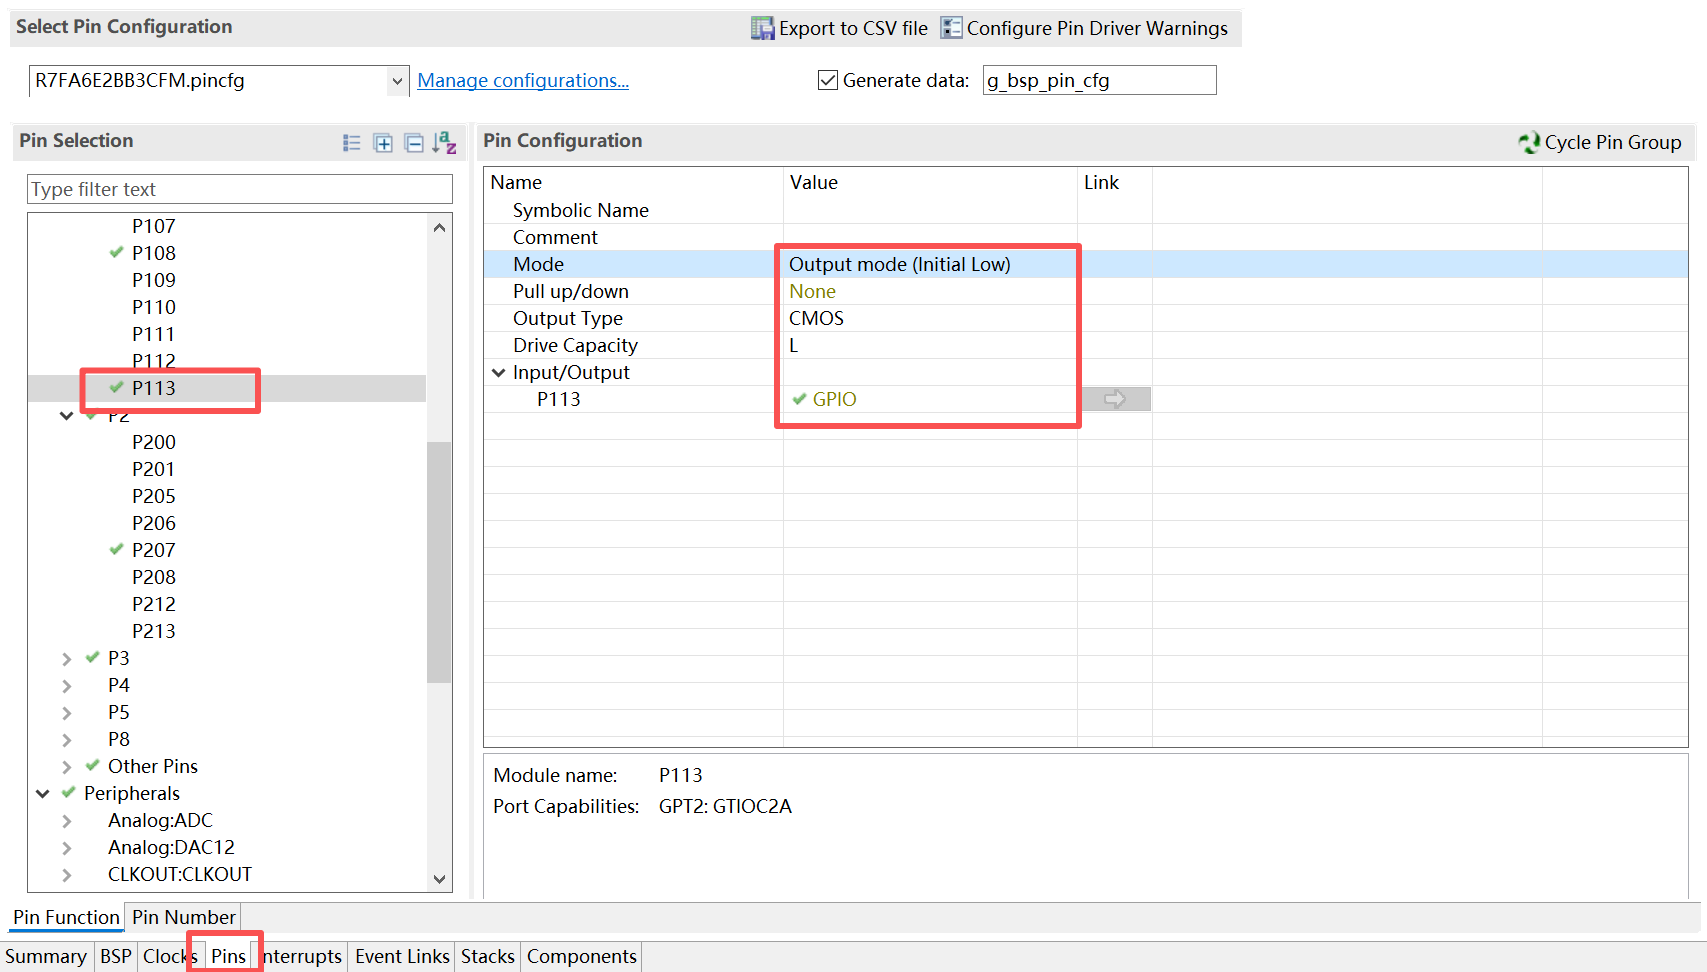Screen dimensions: 1707x972
Task: Click Drive Capacity value L
Action: pyautogui.click(x=794, y=345)
